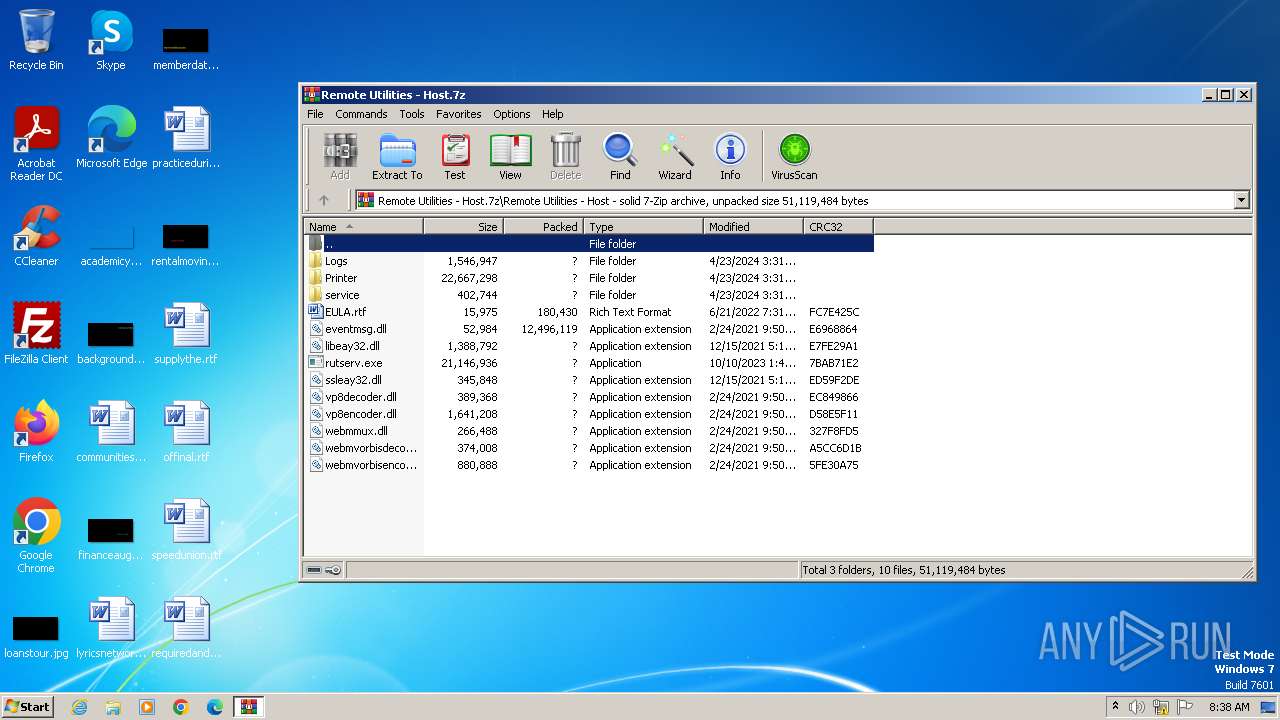Open the Commands menu

point(361,114)
